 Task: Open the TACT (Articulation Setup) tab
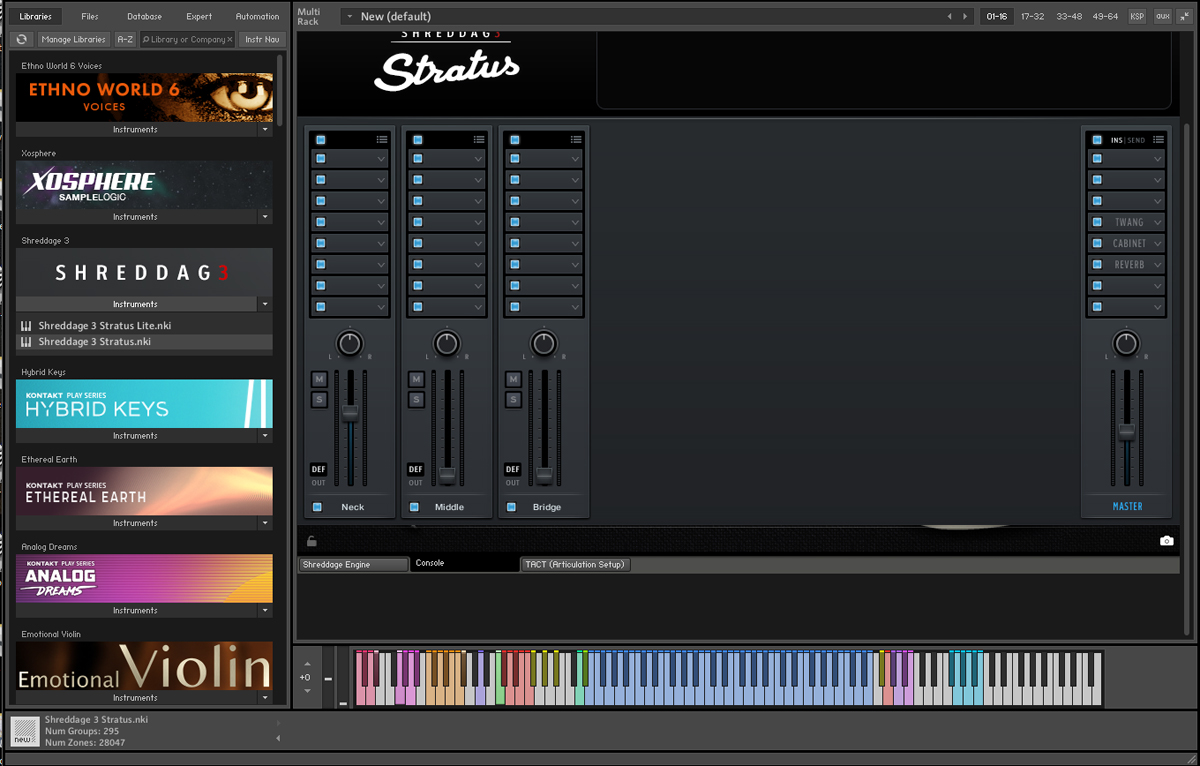pyautogui.click(x=576, y=565)
